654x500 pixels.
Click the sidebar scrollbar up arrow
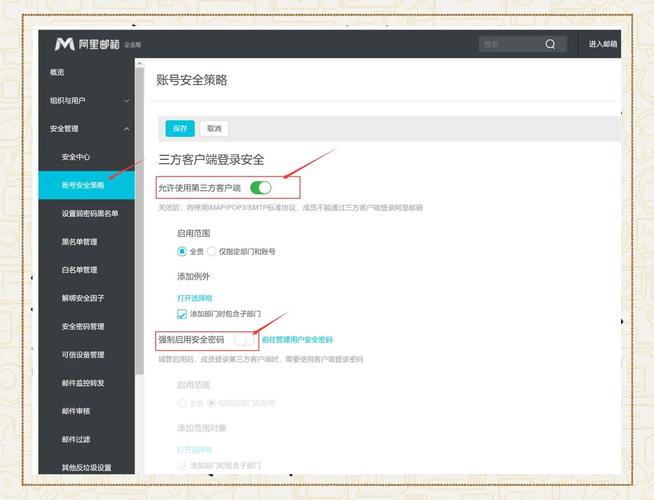click(x=140, y=63)
